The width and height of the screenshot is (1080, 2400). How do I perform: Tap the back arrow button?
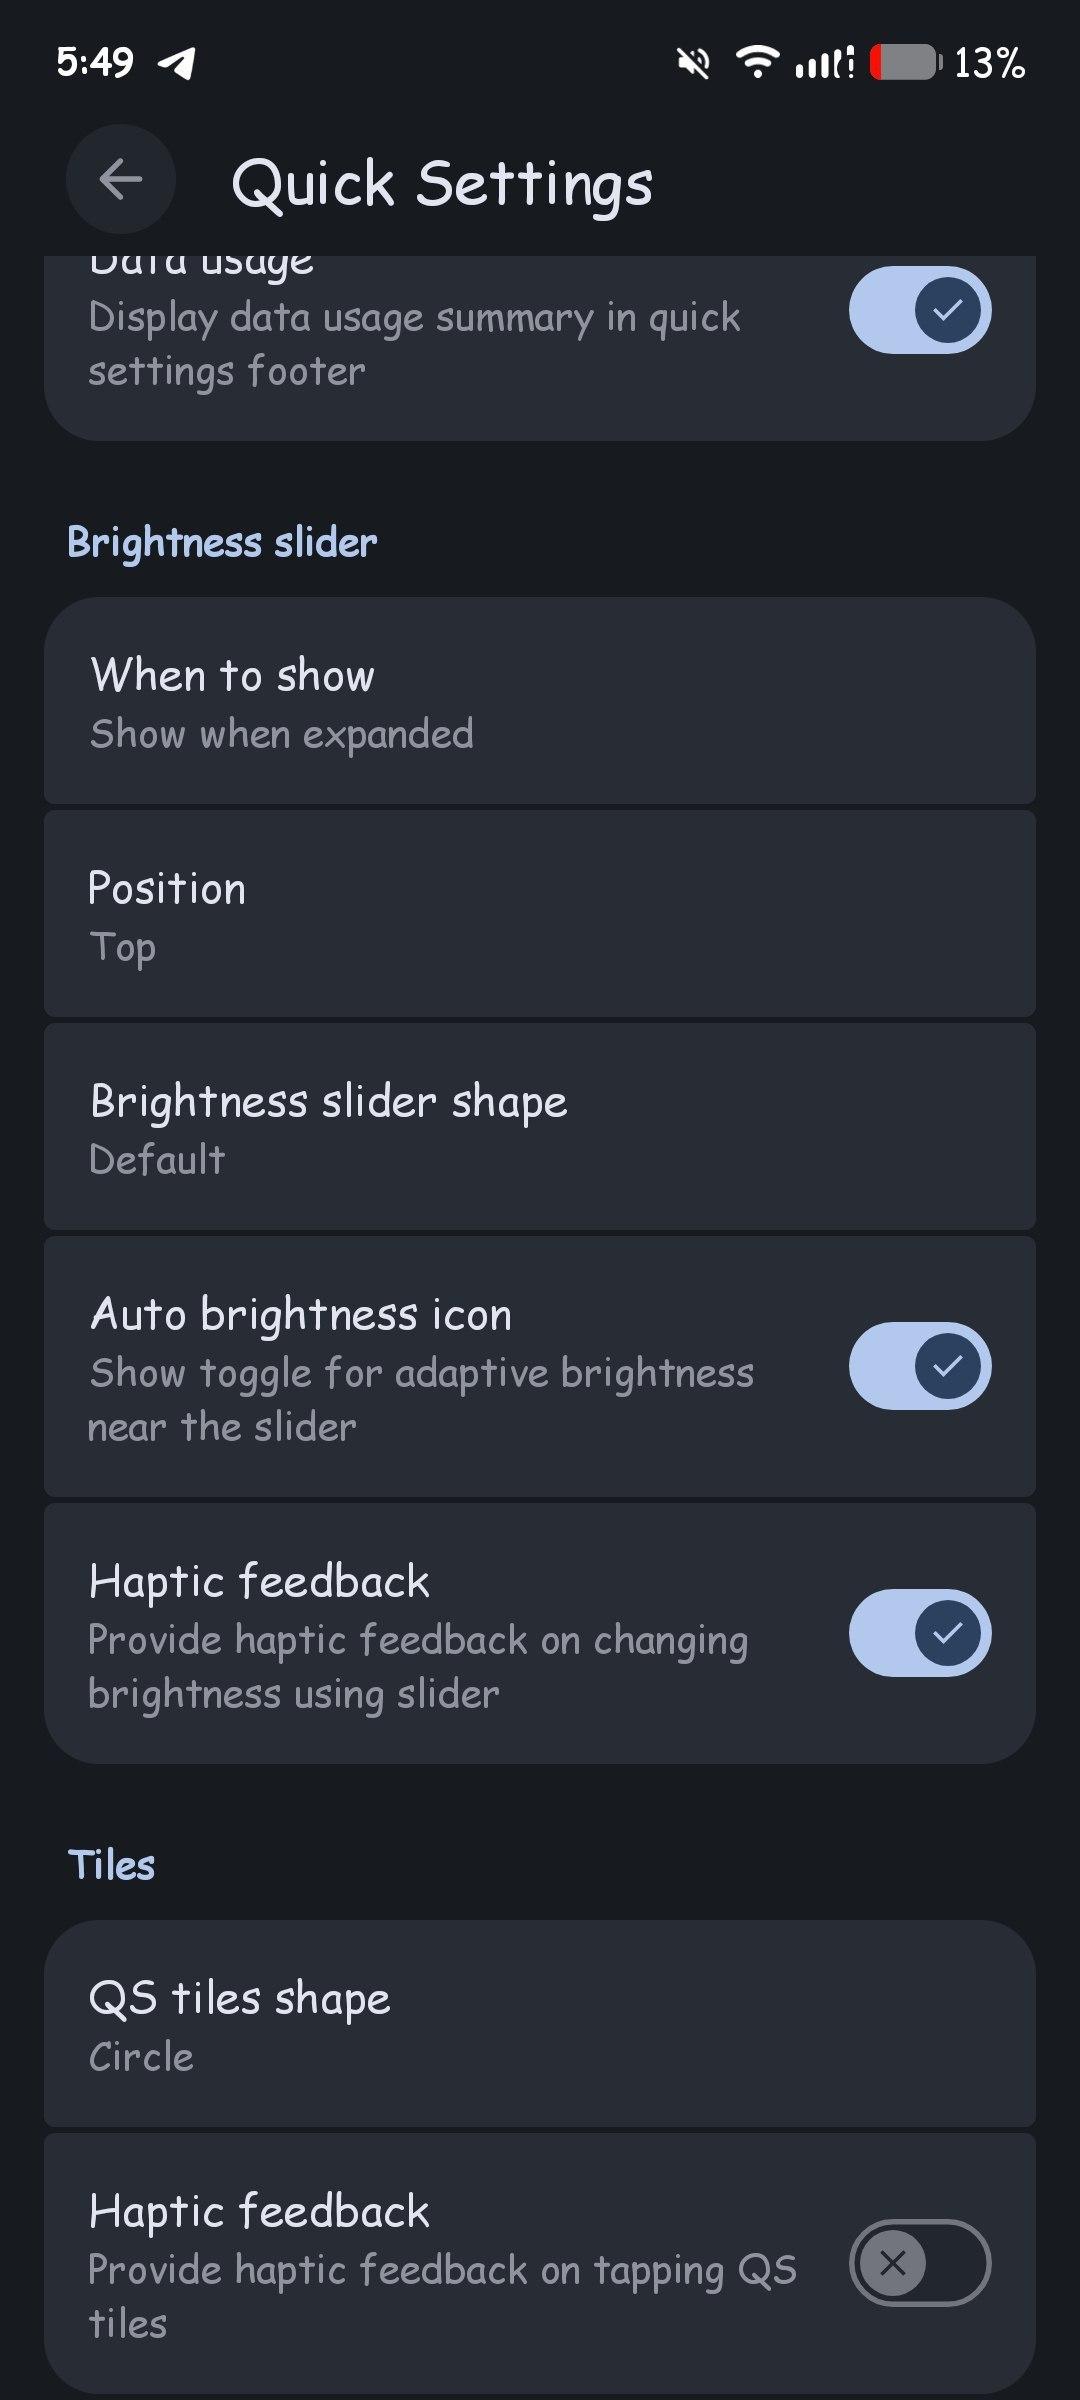tap(121, 180)
